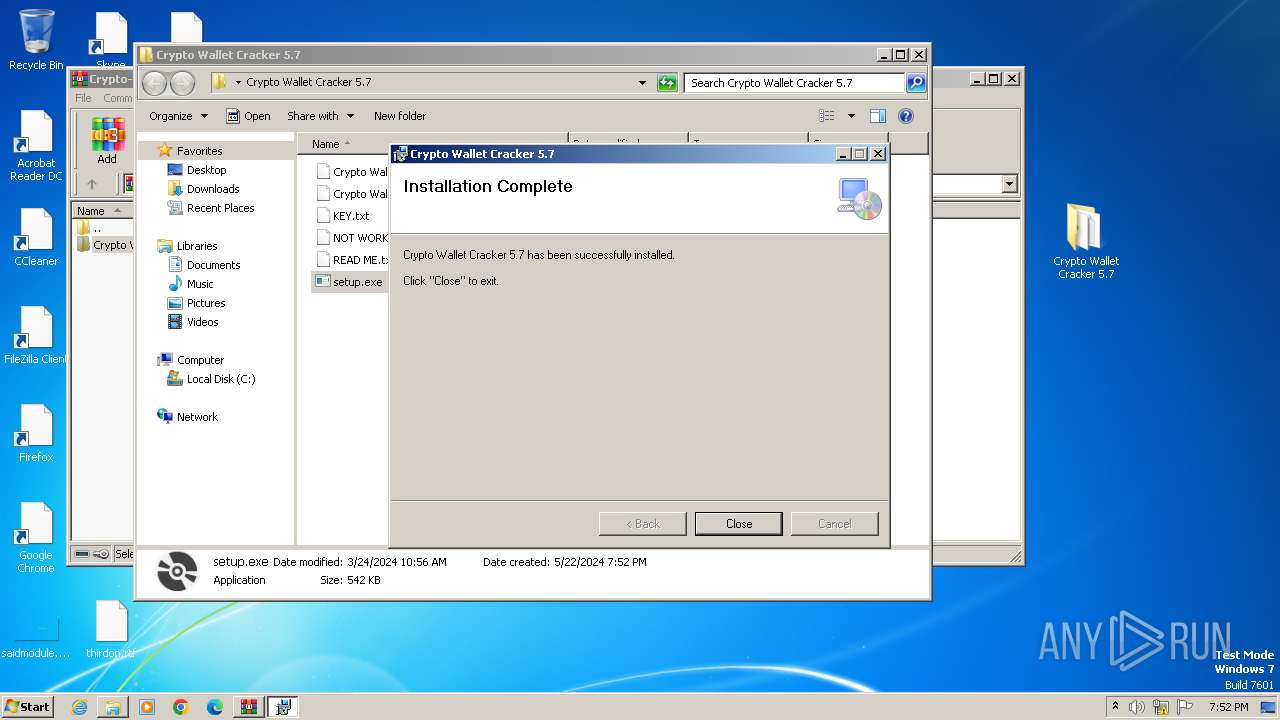1280x720 pixels.
Task: Click the File menu in the WinRAR window
Action: 83,98
